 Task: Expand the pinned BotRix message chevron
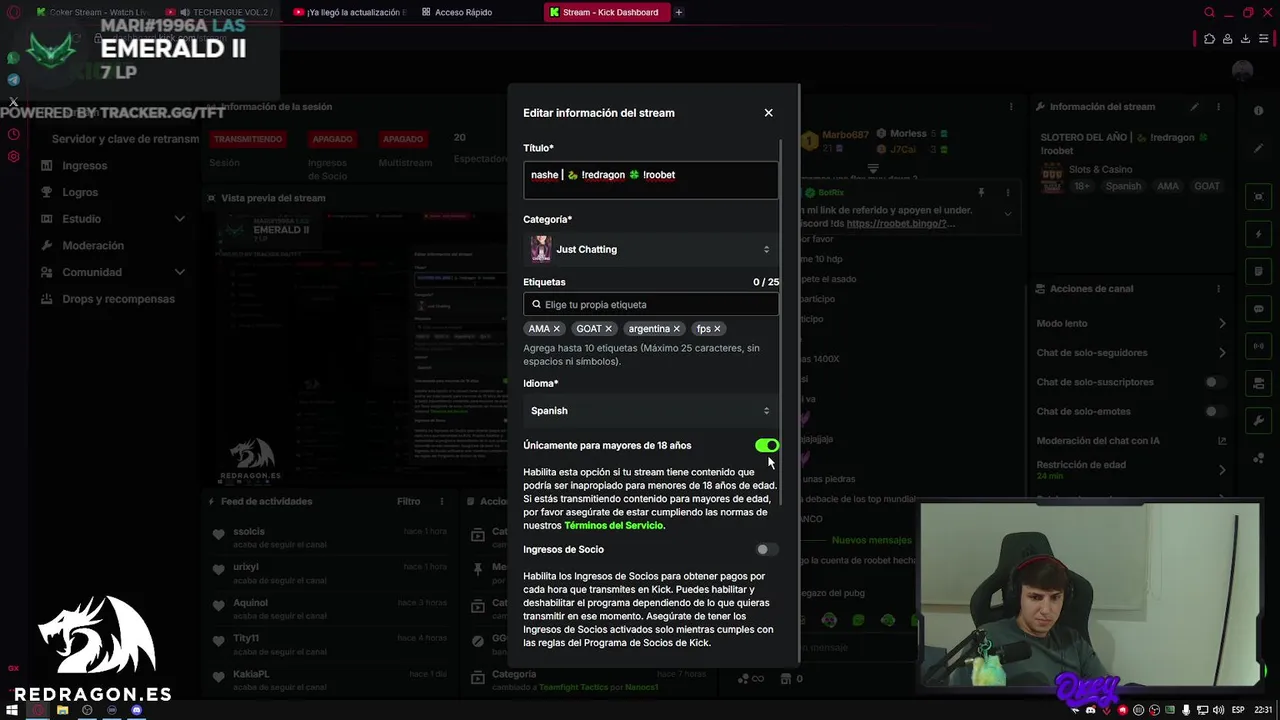click(1007, 214)
